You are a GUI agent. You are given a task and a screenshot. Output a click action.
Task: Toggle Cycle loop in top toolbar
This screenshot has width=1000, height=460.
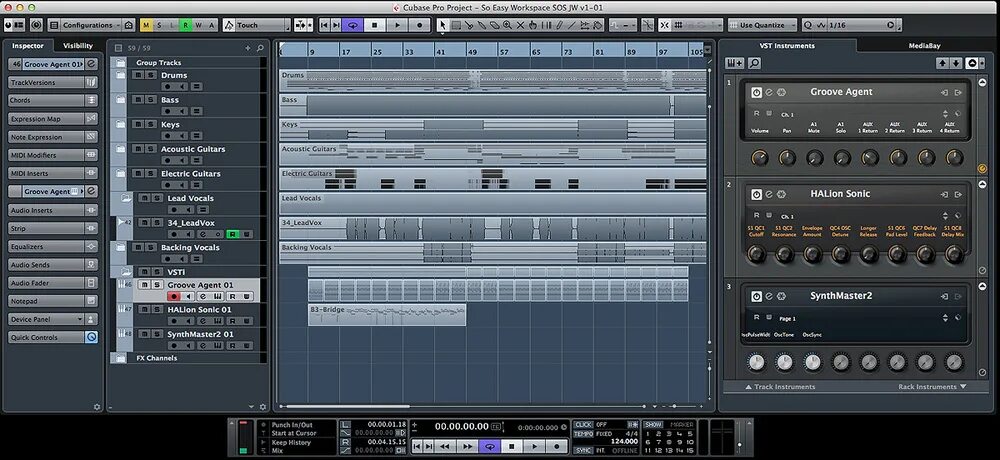click(353, 26)
